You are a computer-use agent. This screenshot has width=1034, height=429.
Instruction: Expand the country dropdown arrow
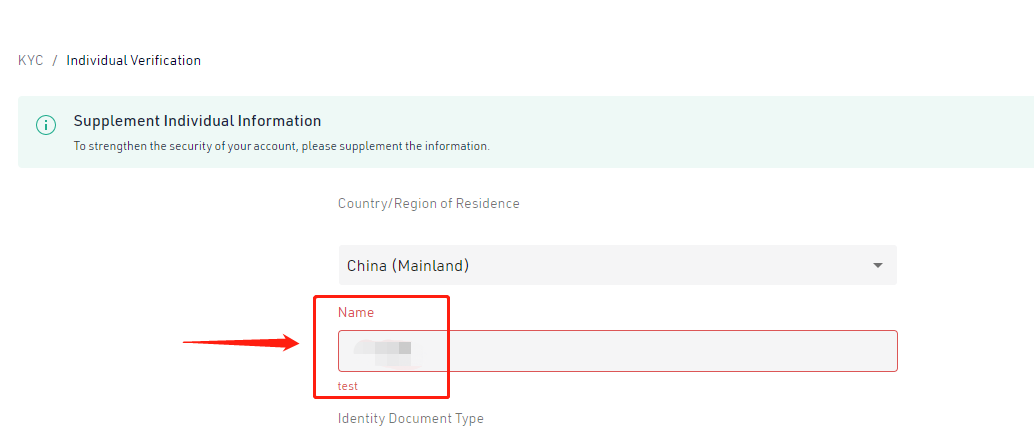878,266
